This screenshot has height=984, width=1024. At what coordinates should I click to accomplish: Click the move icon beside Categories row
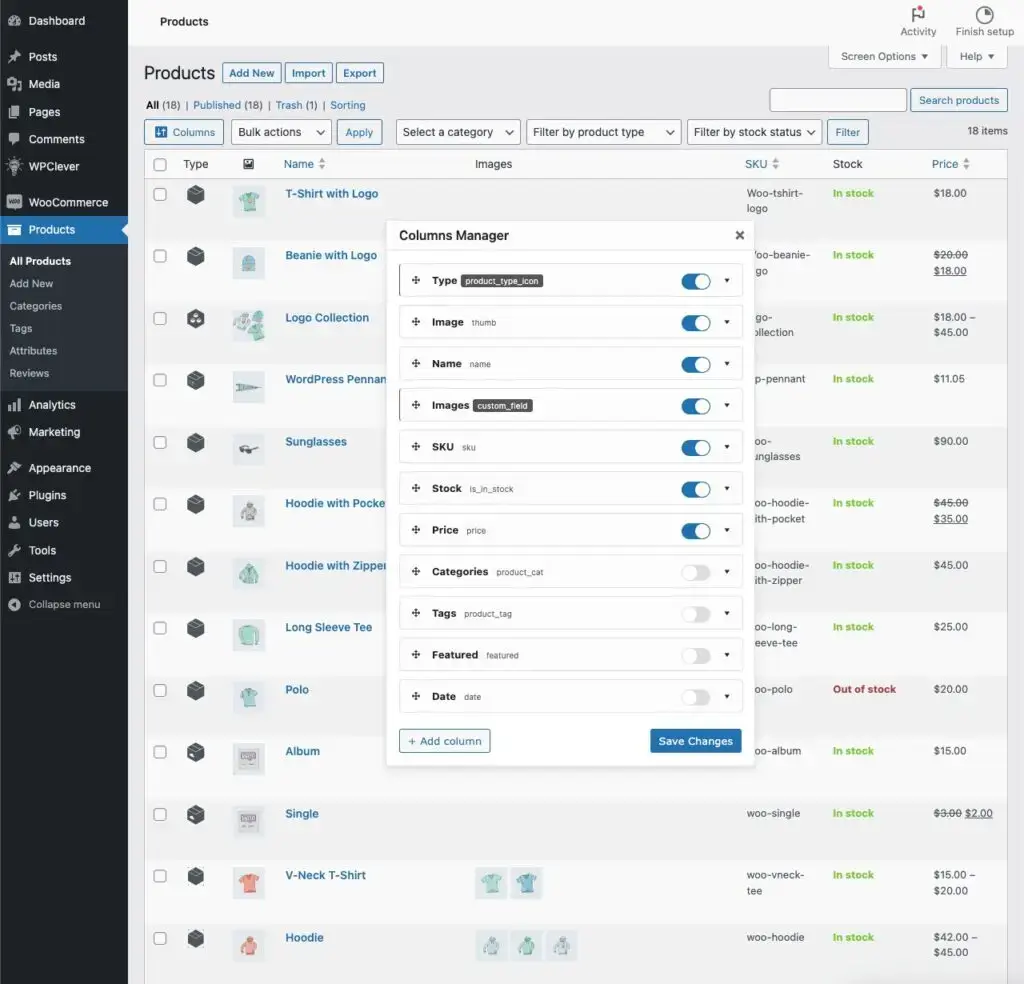415,572
